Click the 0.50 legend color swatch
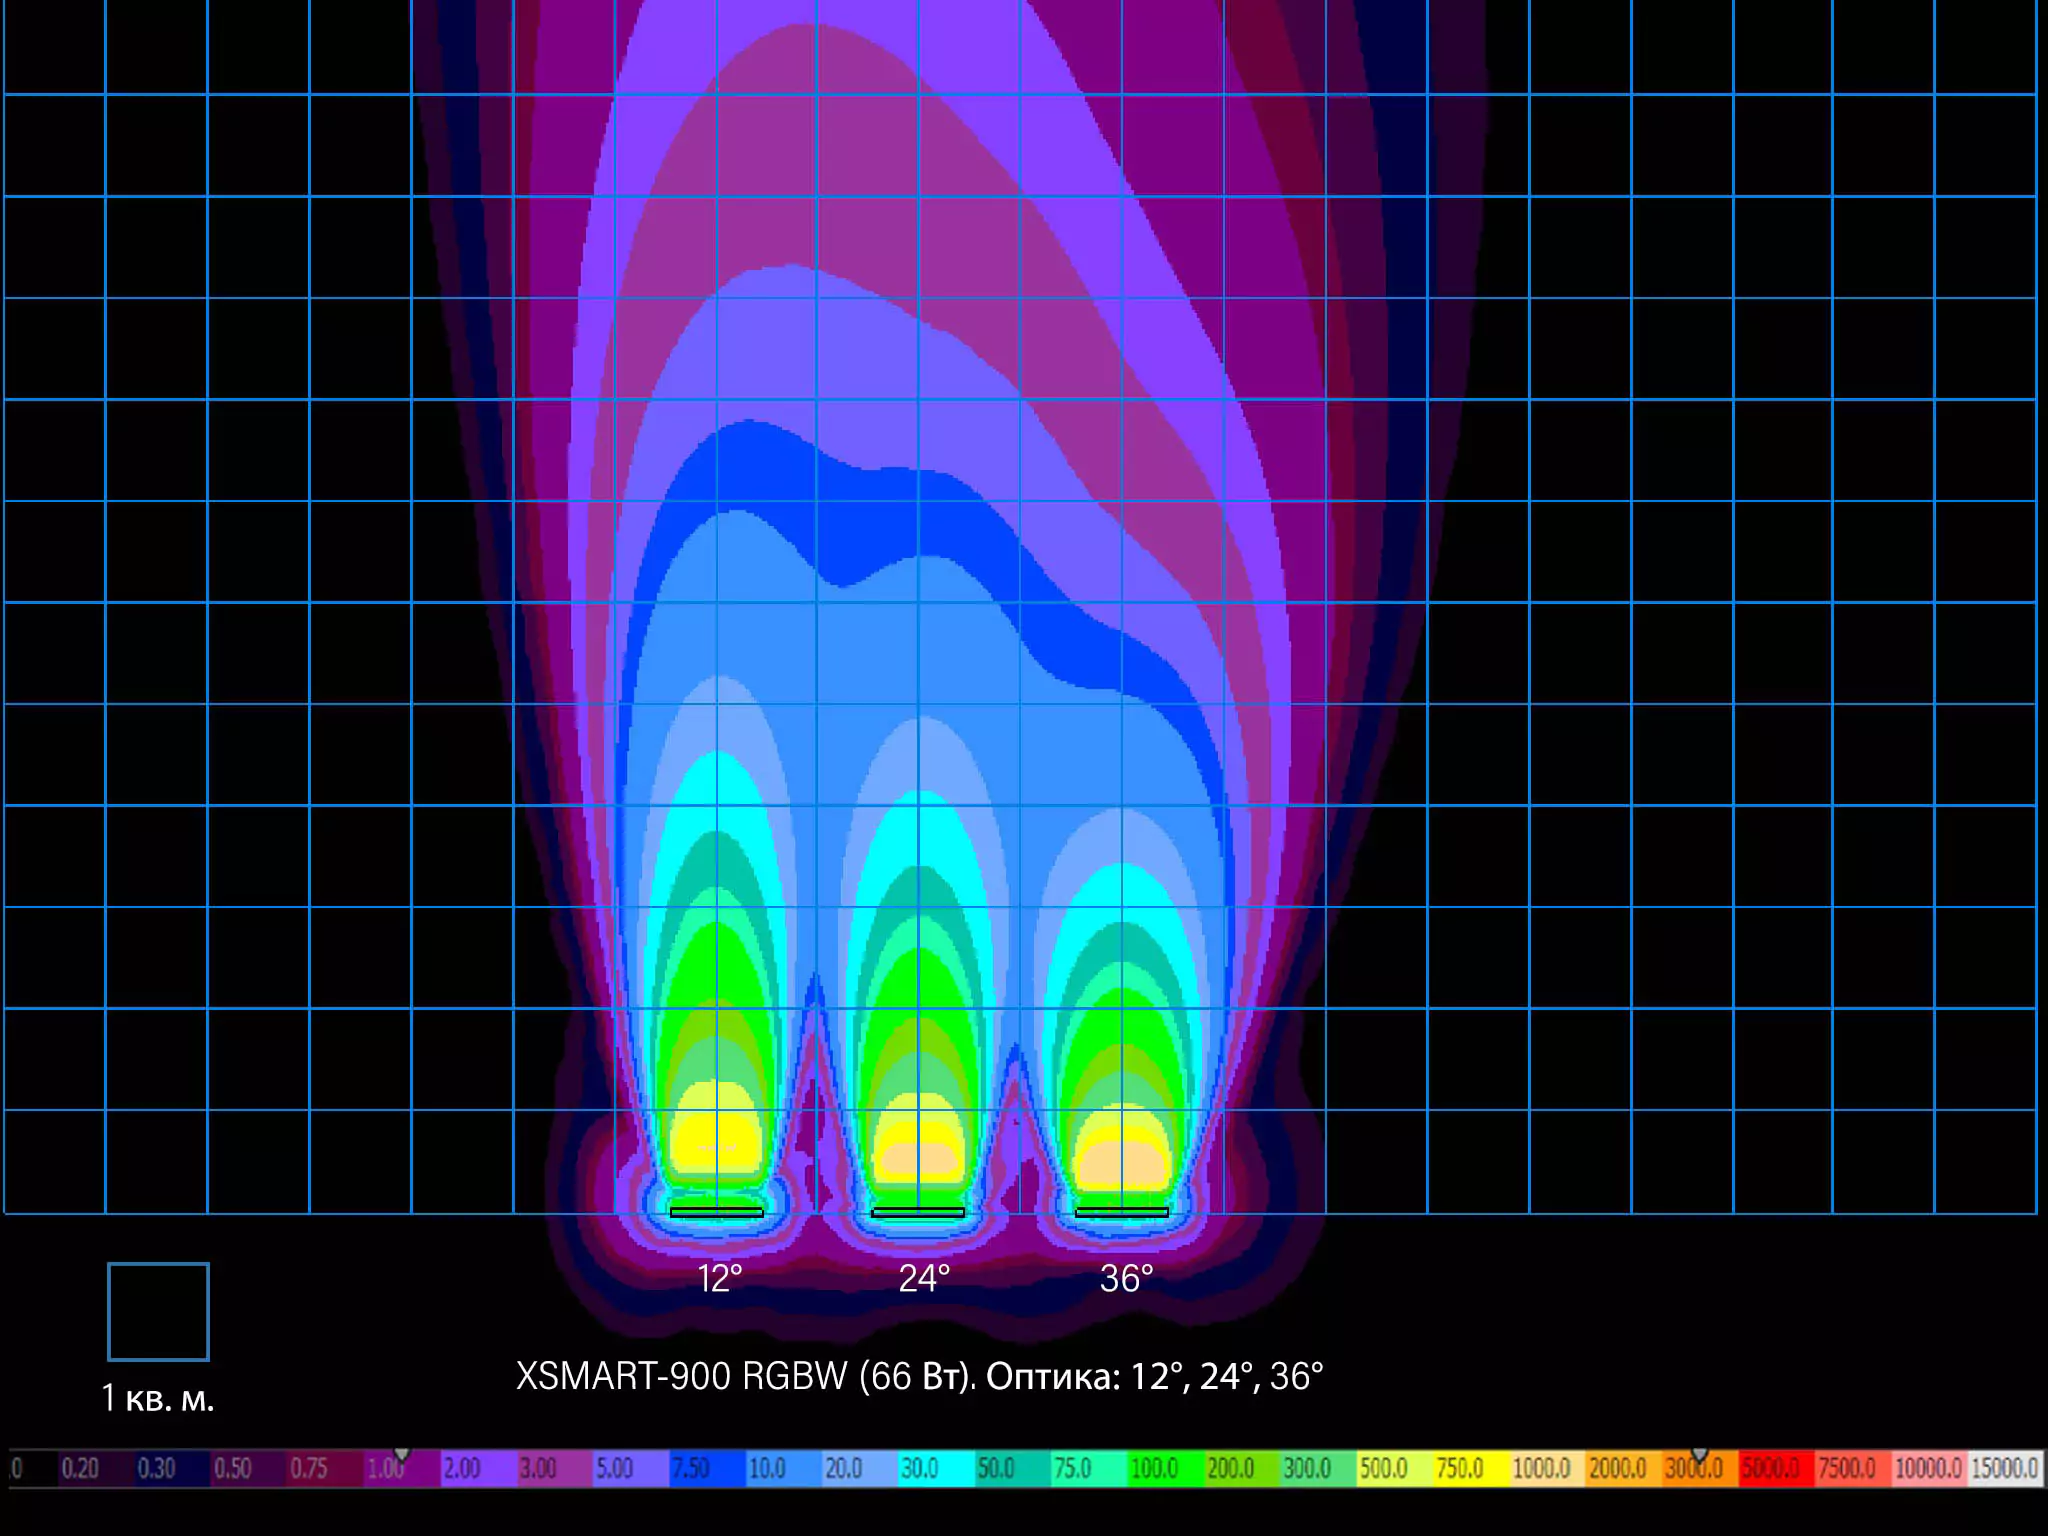Image resolution: width=2048 pixels, height=1536 pixels. [249, 1468]
